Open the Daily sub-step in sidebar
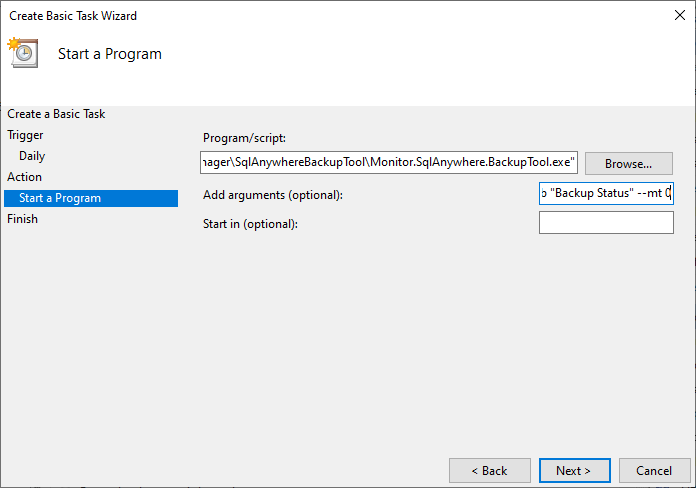Viewport: 696px width, 488px height. (x=32, y=156)
